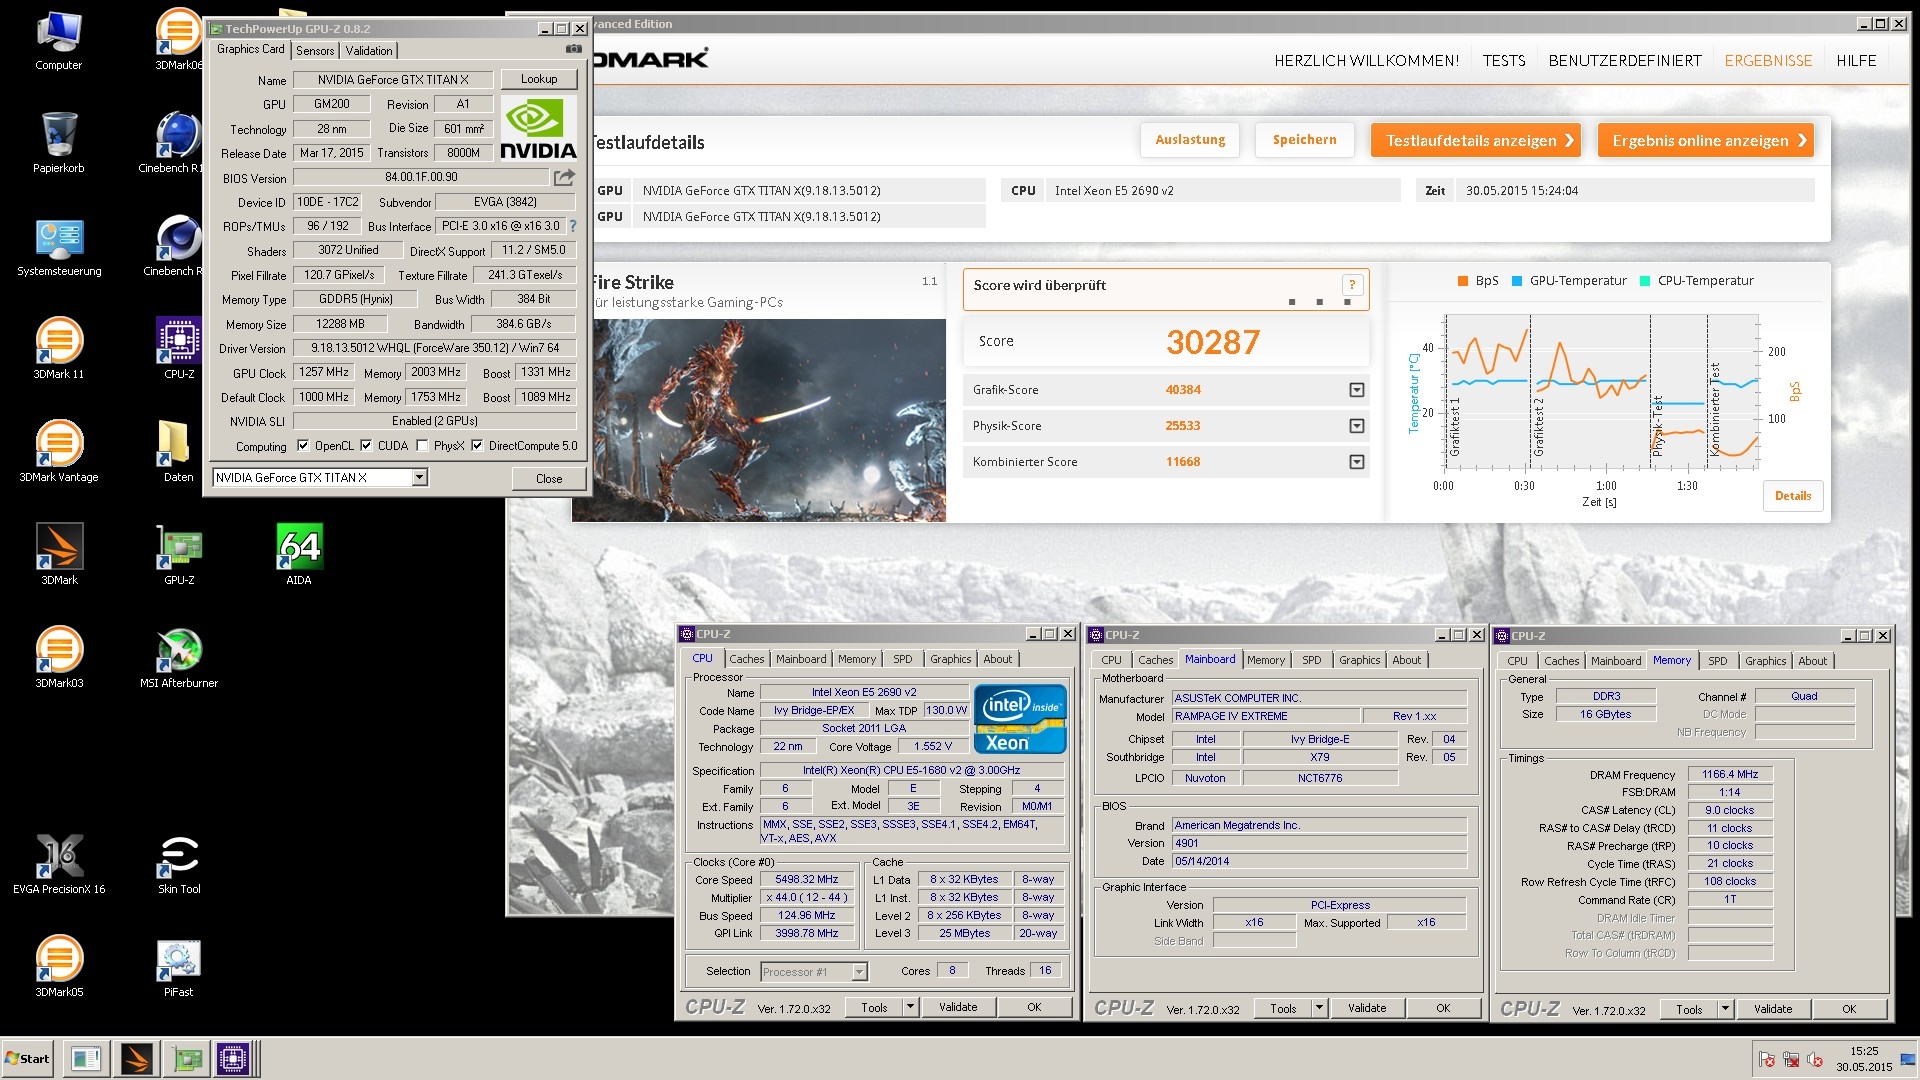Open Tools dropdown arrow in CPU-Z Memory window
The image size is (1920, 1080).
(1725, 1010)
